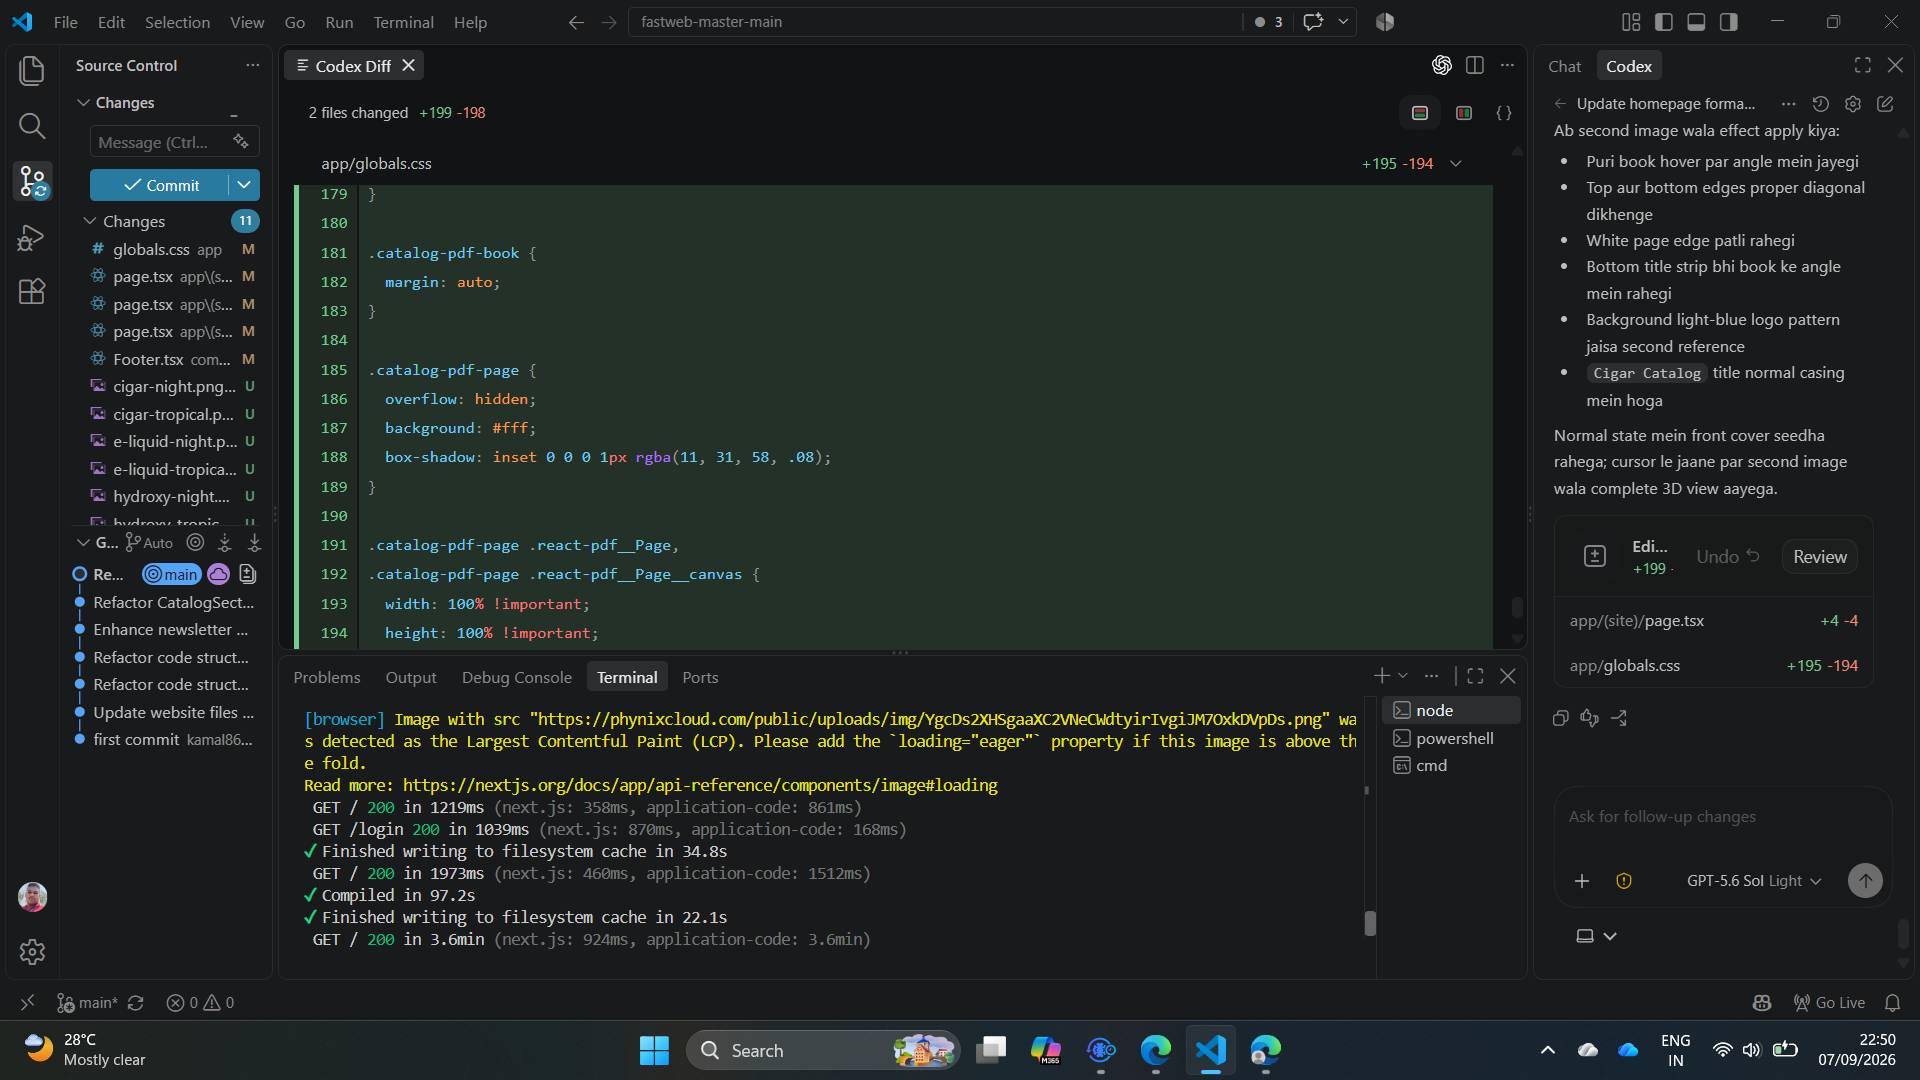The image size is (1920, 1080).
Task: Click the Codex settings gear icon
Action: click(1853, 104)
